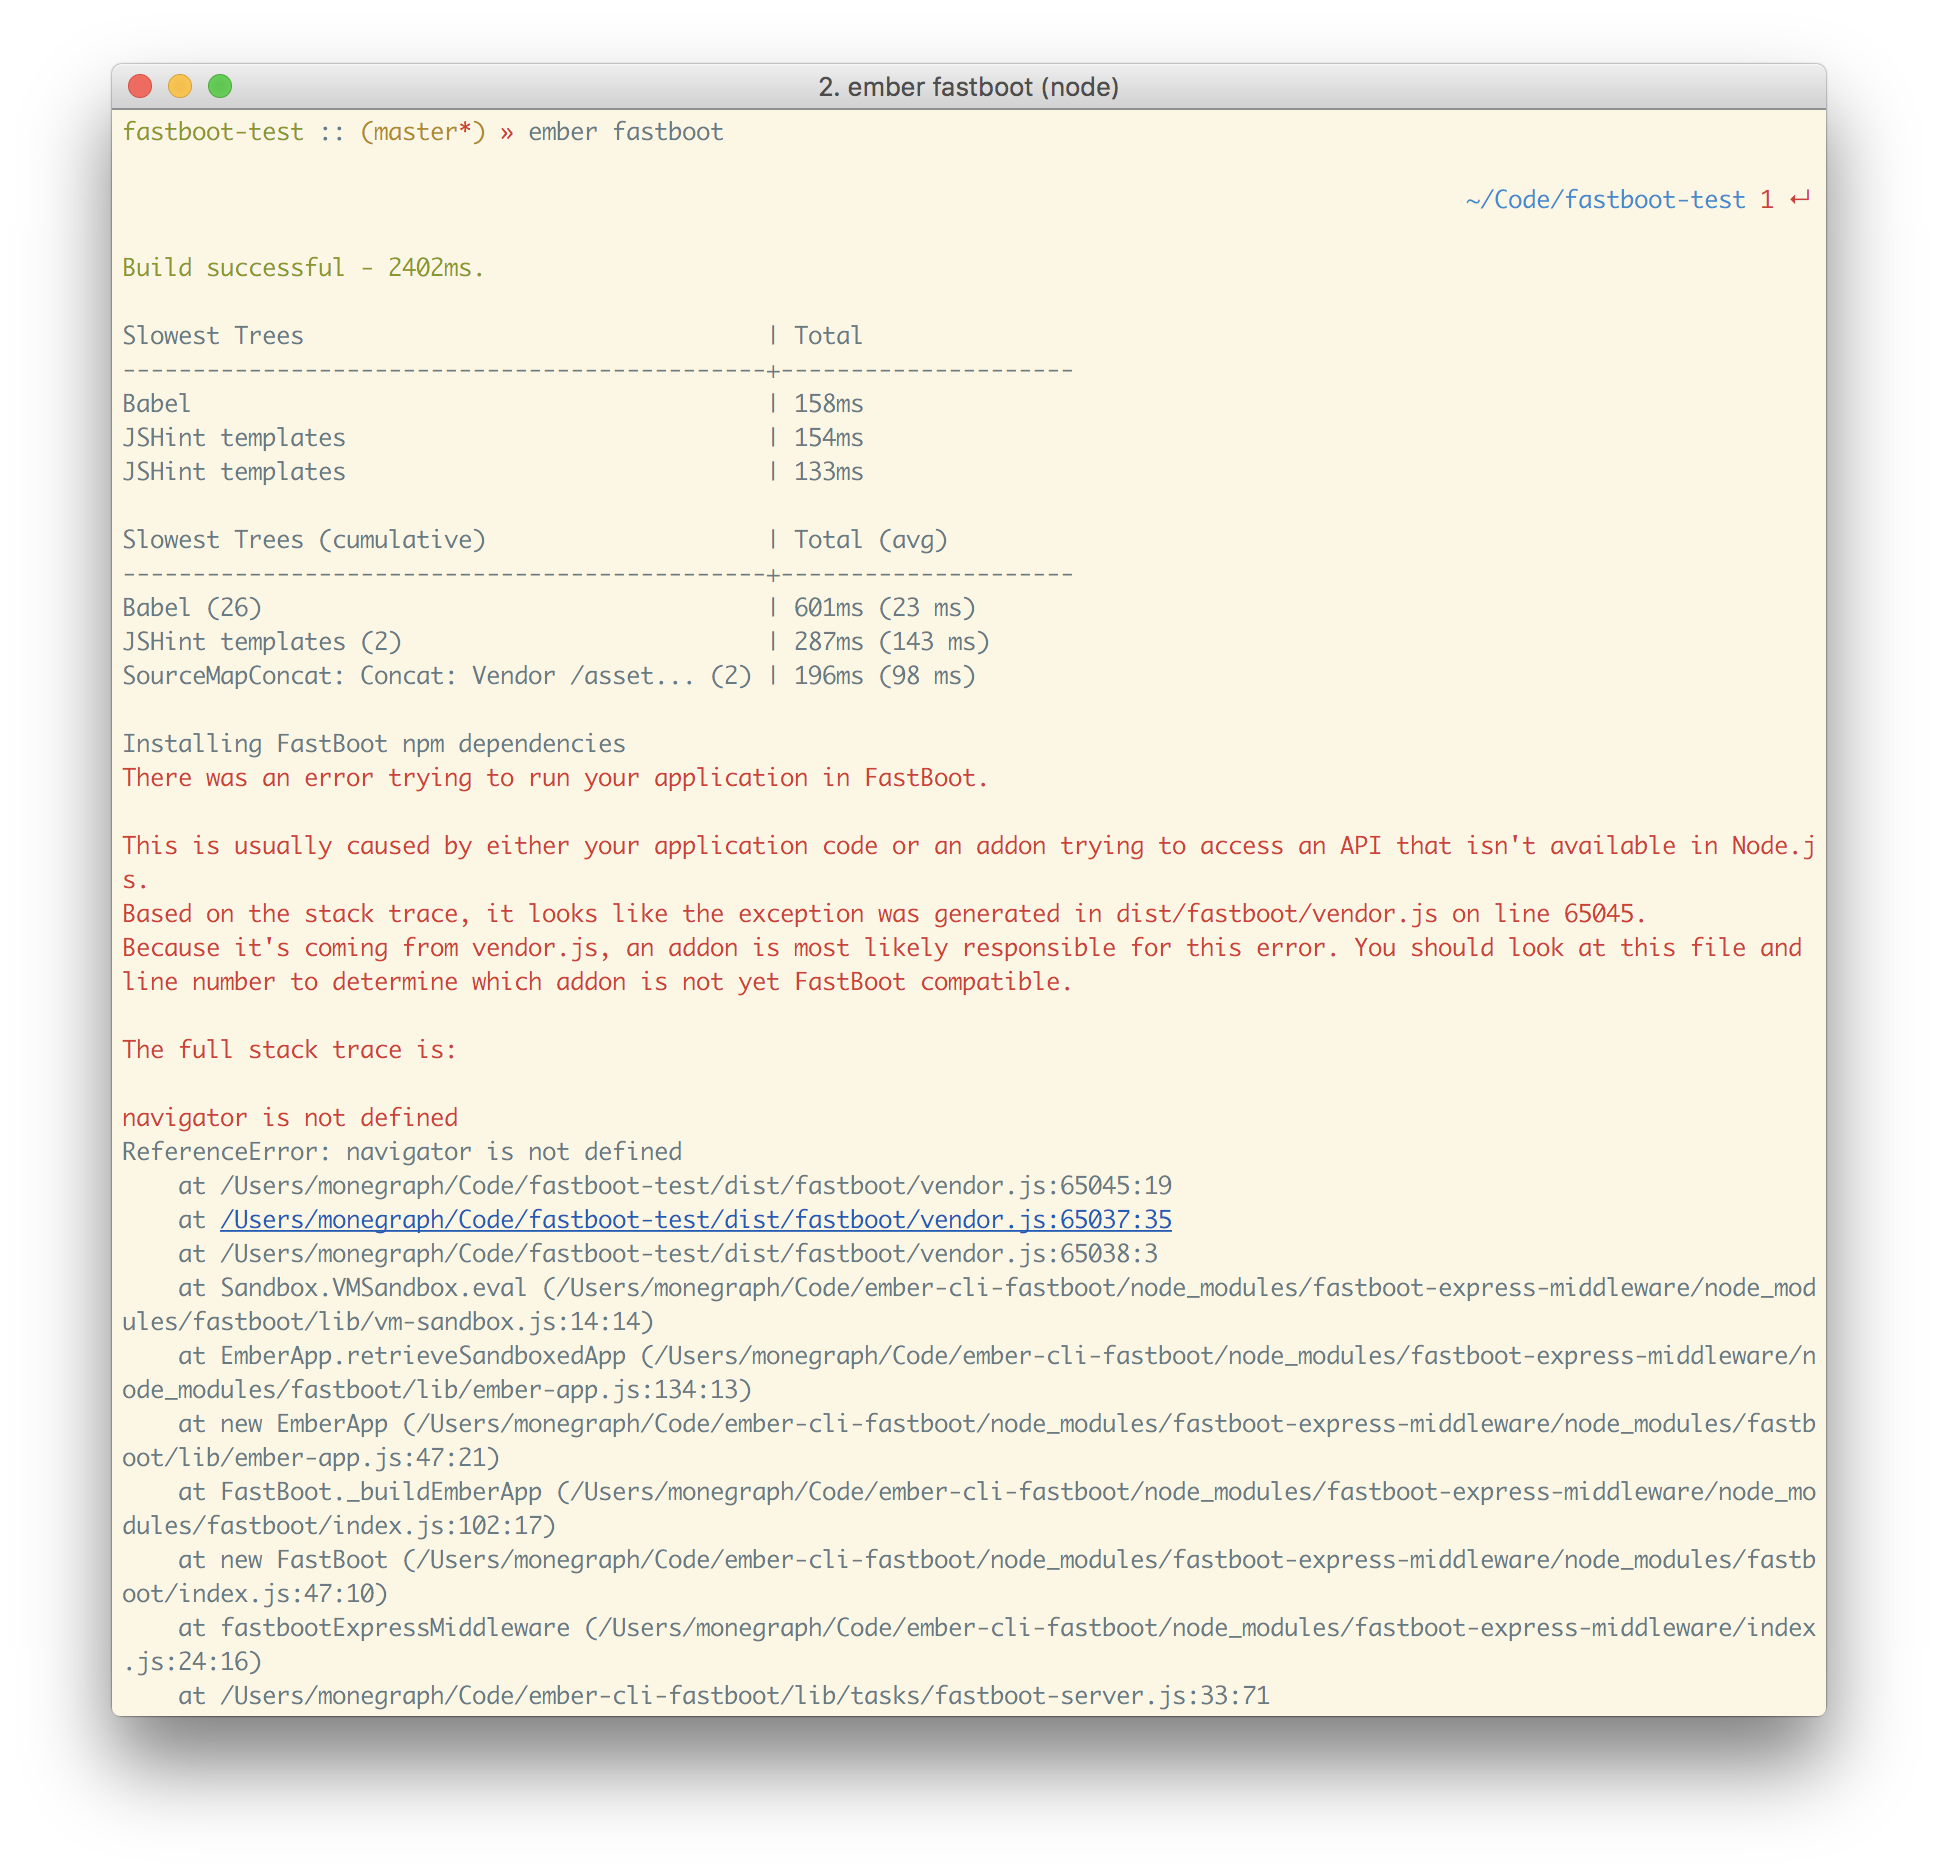The image size is (1938, 1876).
Task: Click the '~/Code/fastboot-test' right prompt path
Action: click(1605, 200)
